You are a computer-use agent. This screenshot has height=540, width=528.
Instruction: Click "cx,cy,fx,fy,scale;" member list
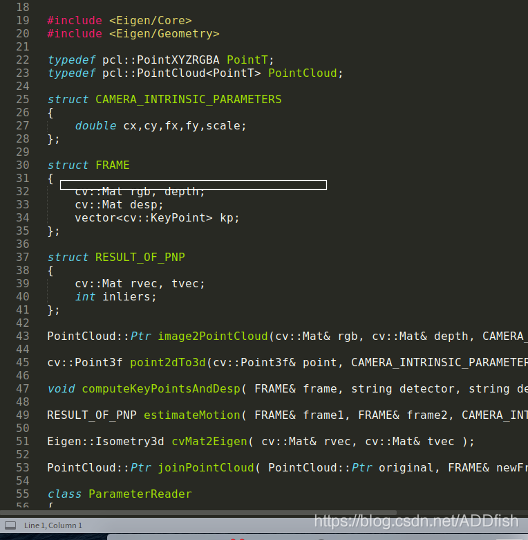click(x=185, y=126)
